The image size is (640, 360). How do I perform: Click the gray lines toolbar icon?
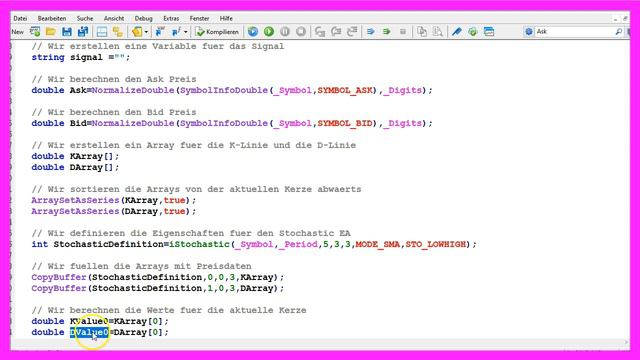click(x=403, y=31)
